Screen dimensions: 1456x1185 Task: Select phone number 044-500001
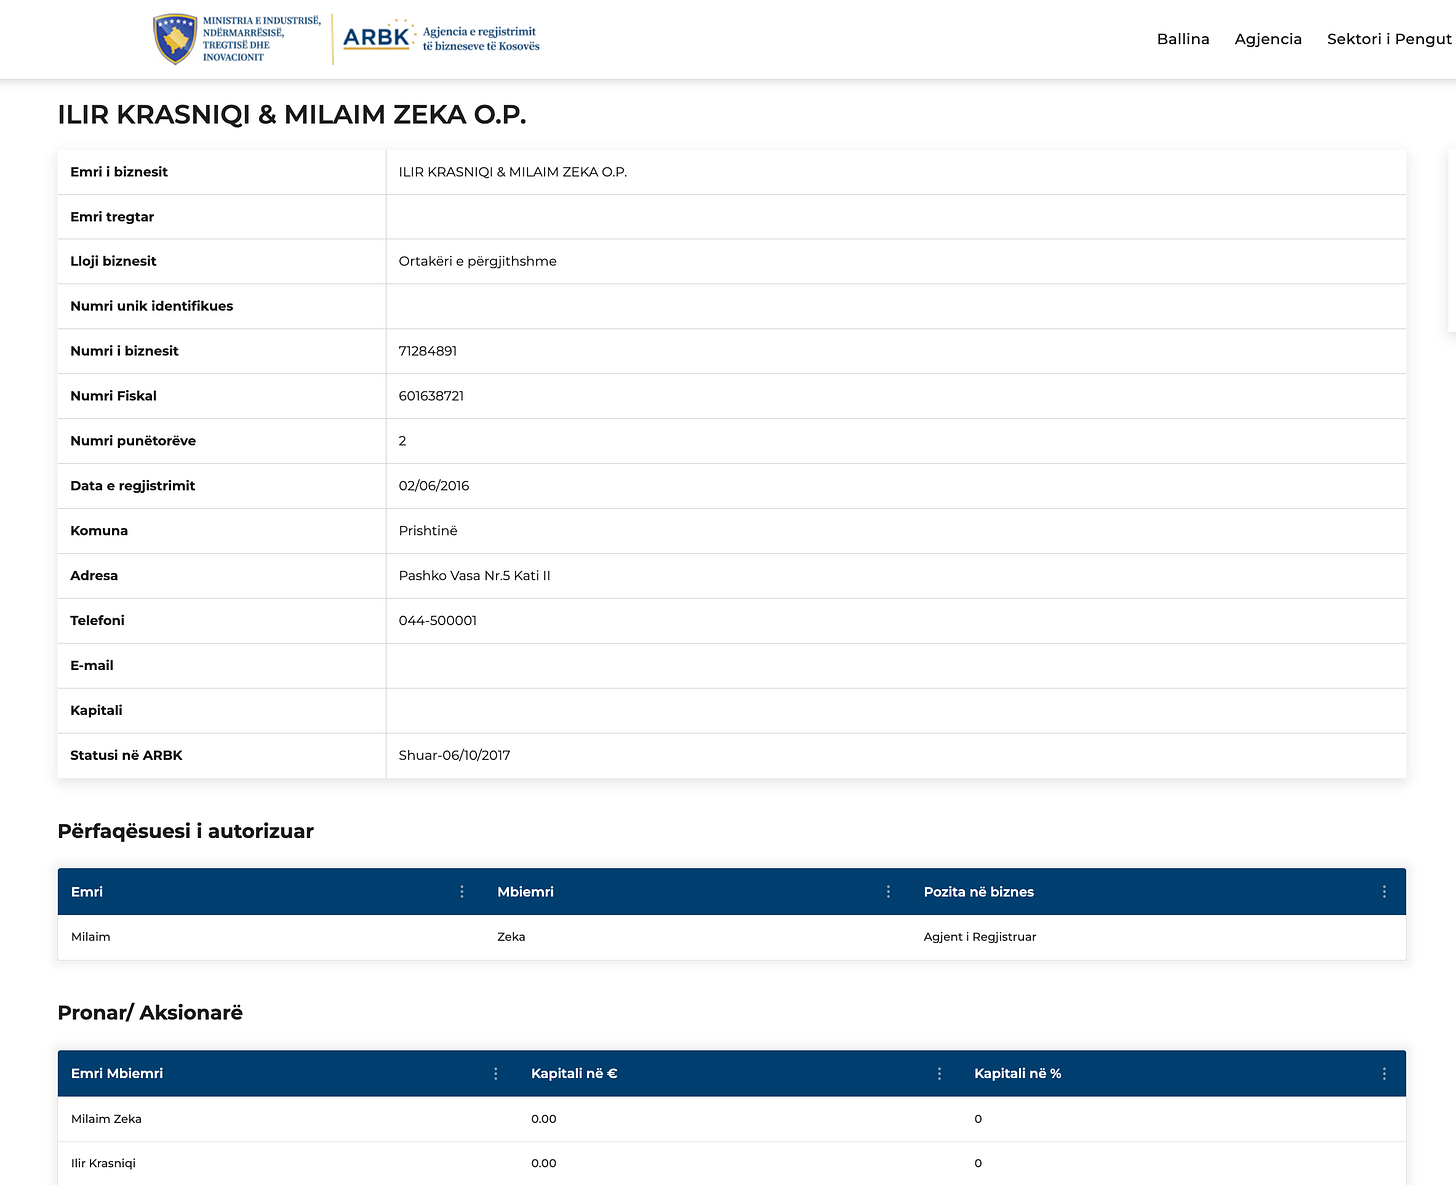pos(438,621)
